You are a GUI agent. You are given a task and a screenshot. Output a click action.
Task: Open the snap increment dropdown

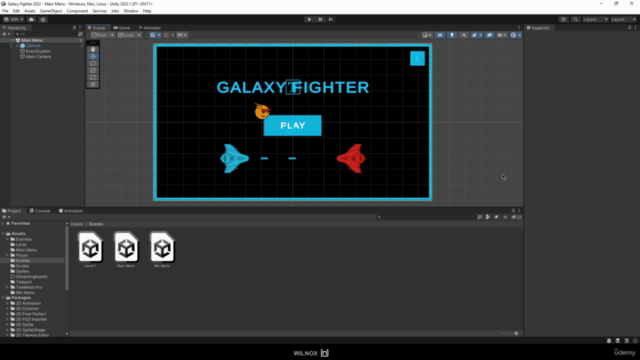182,35
